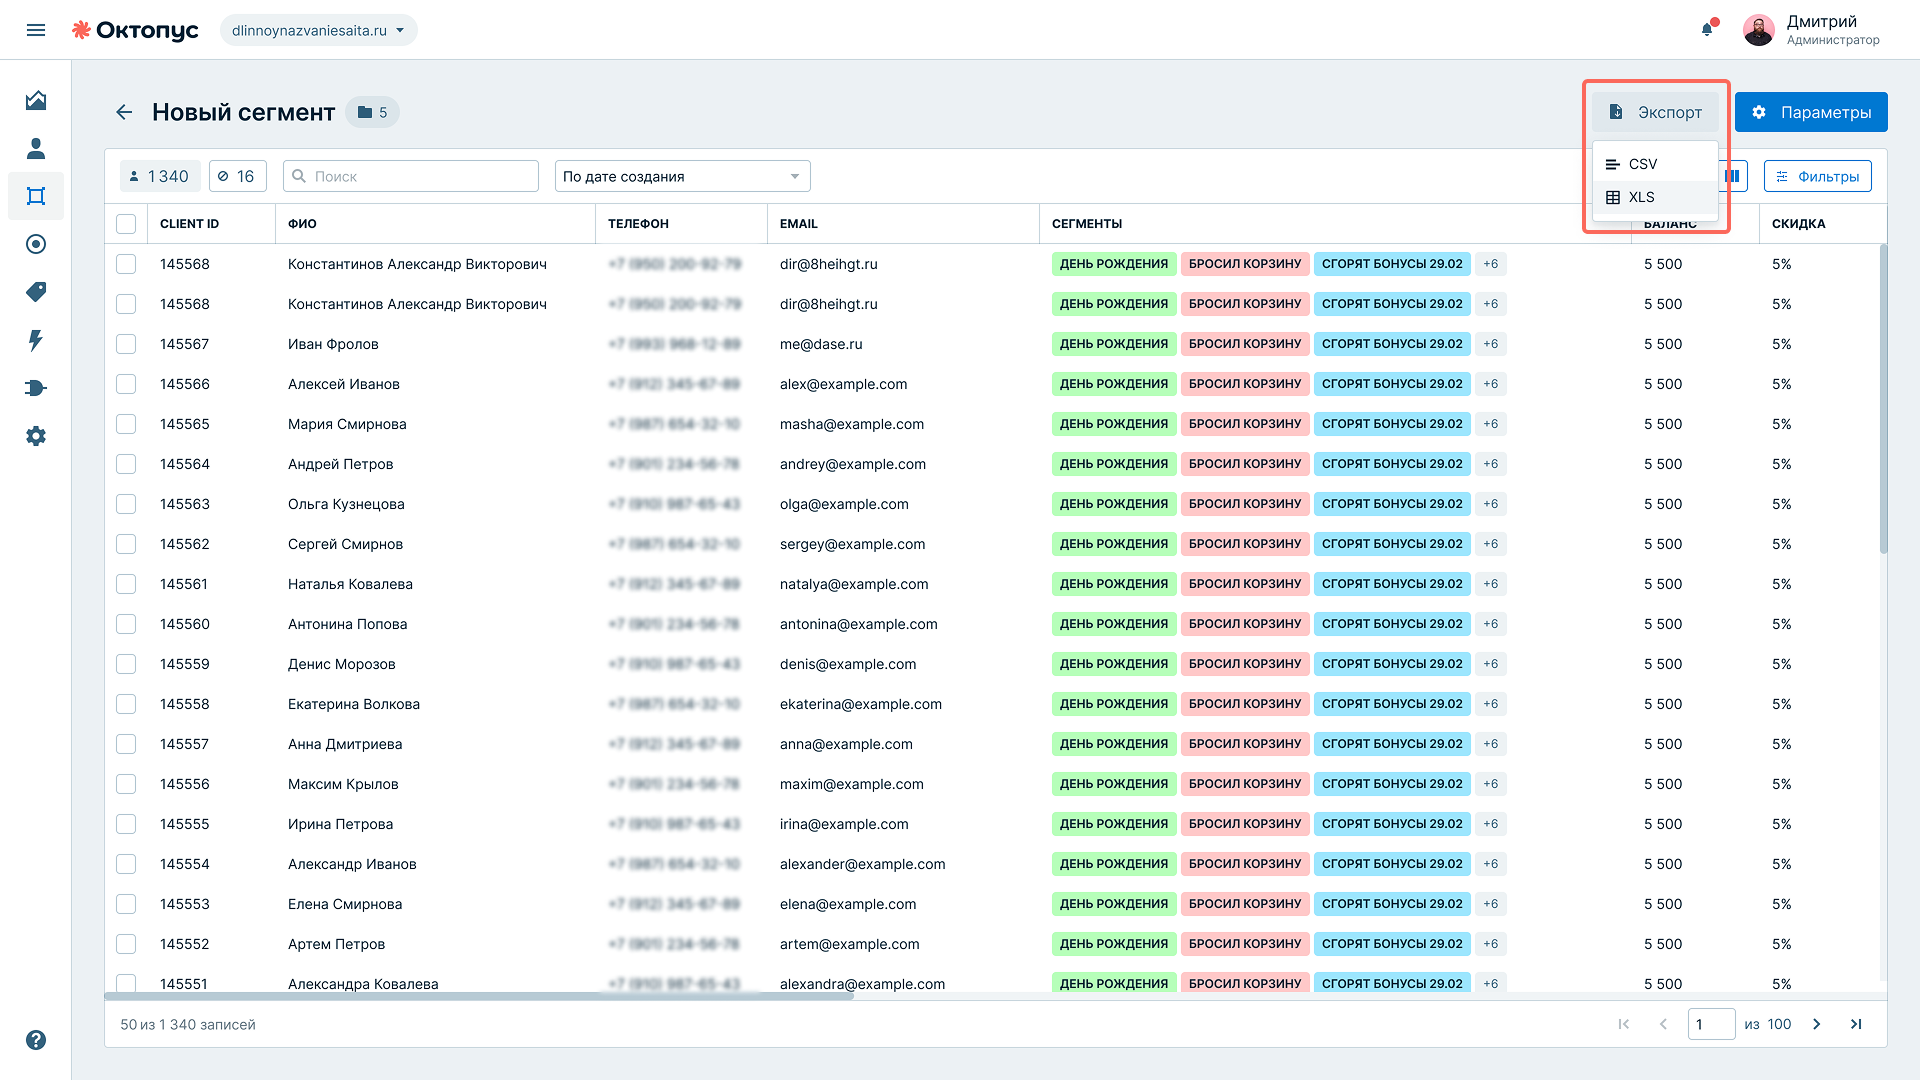This screenshot has height=1080, width=1920.
Task: Open the hamburger menu
Action: pyautogui.click(x=36, y=30)
